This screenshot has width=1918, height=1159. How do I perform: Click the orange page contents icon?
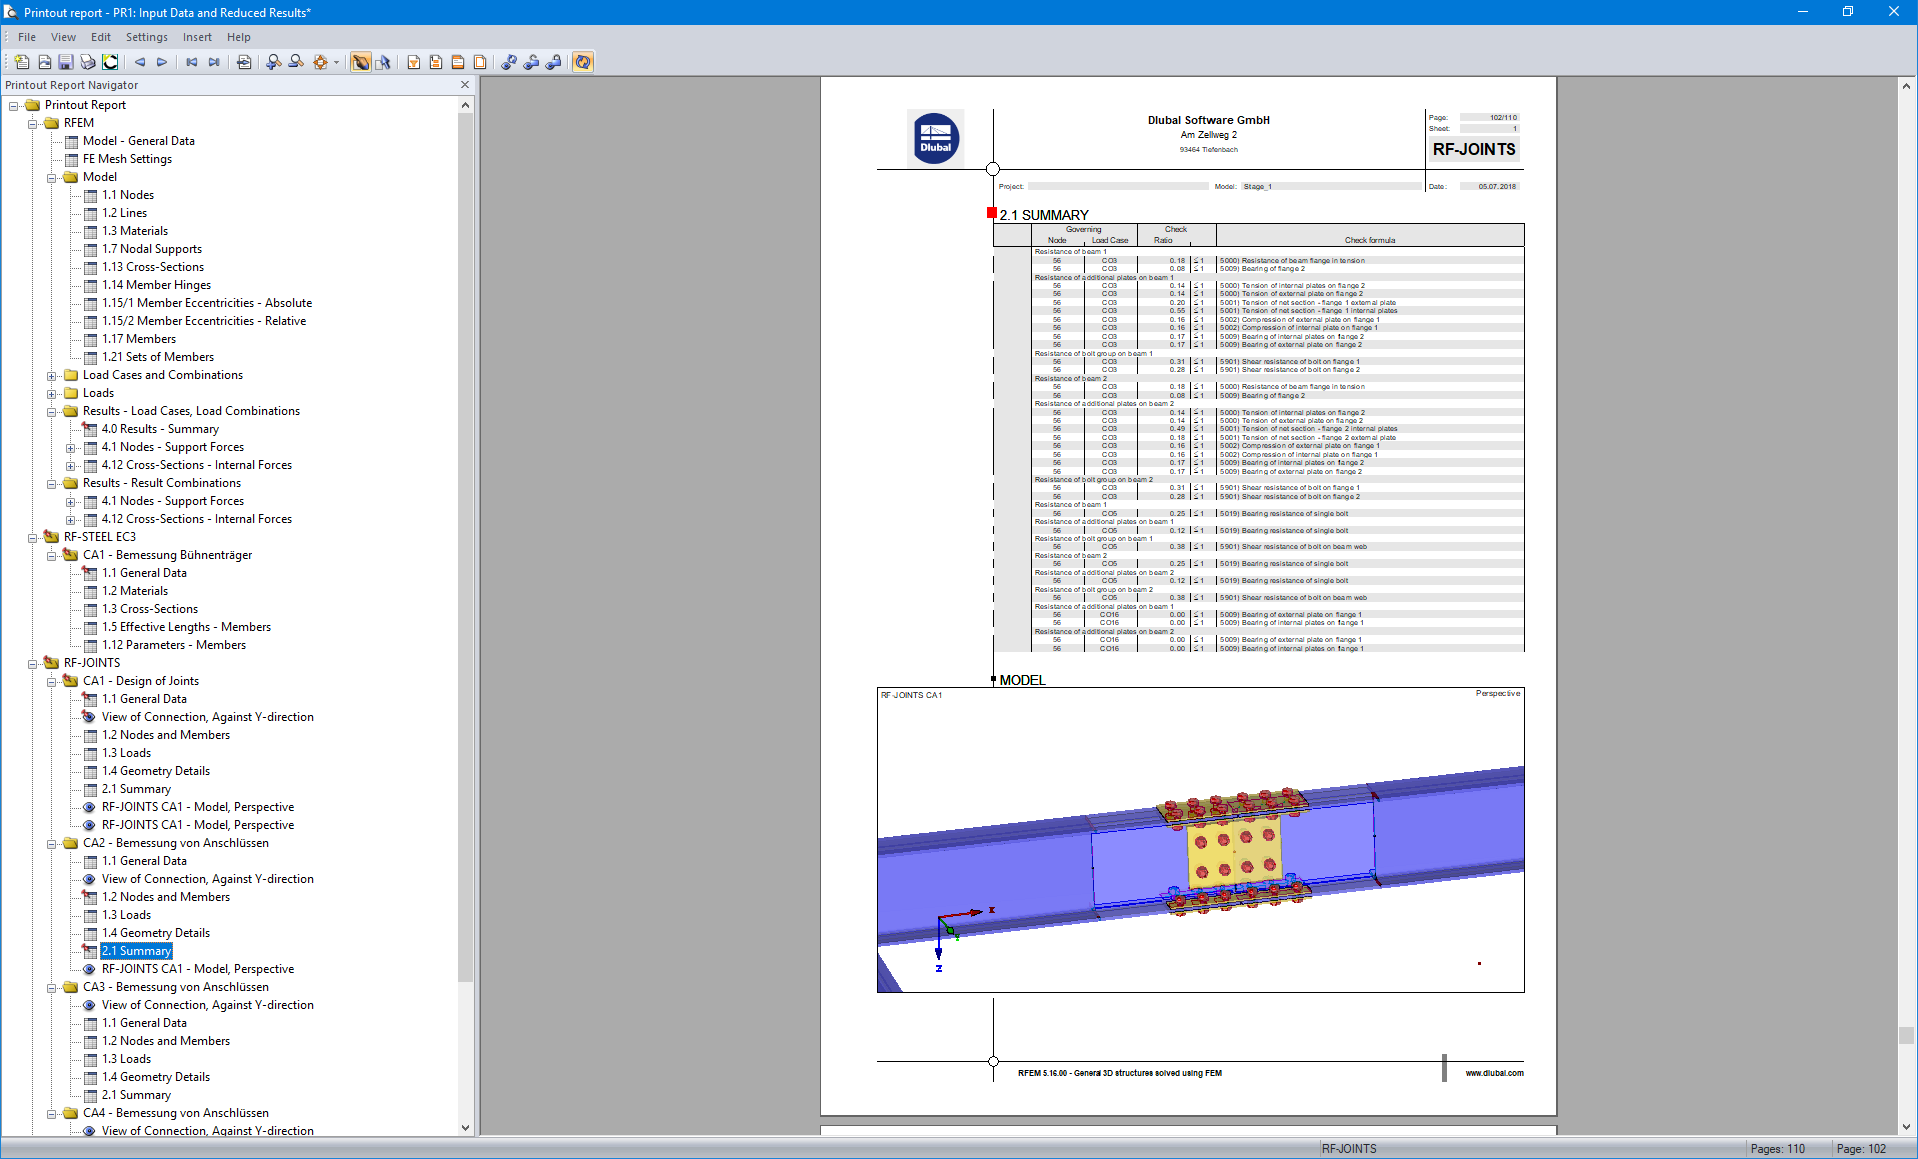point(436,62)
